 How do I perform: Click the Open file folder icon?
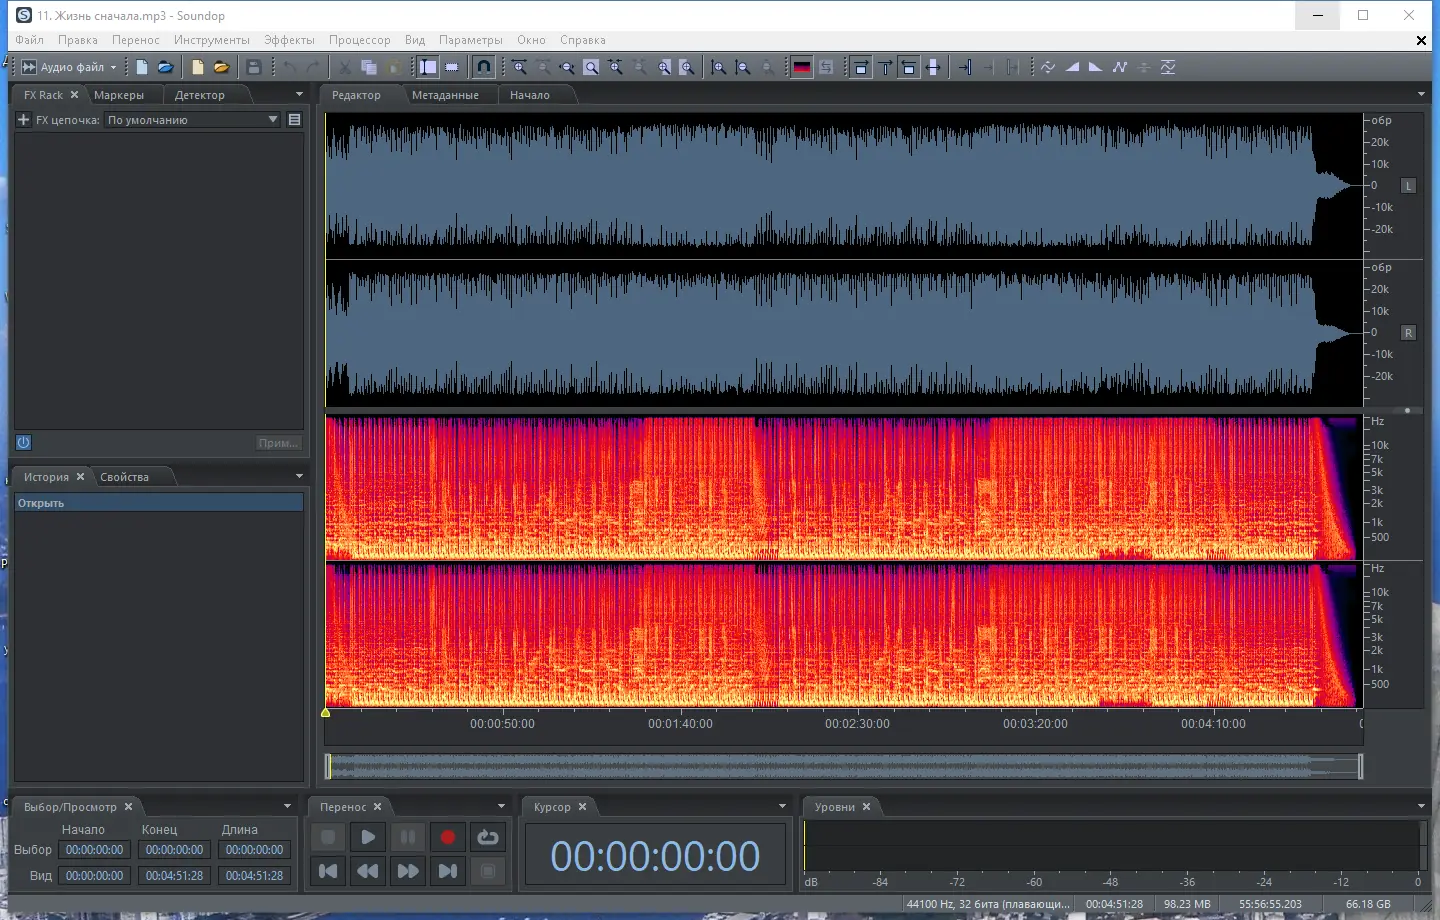[166, 67]
